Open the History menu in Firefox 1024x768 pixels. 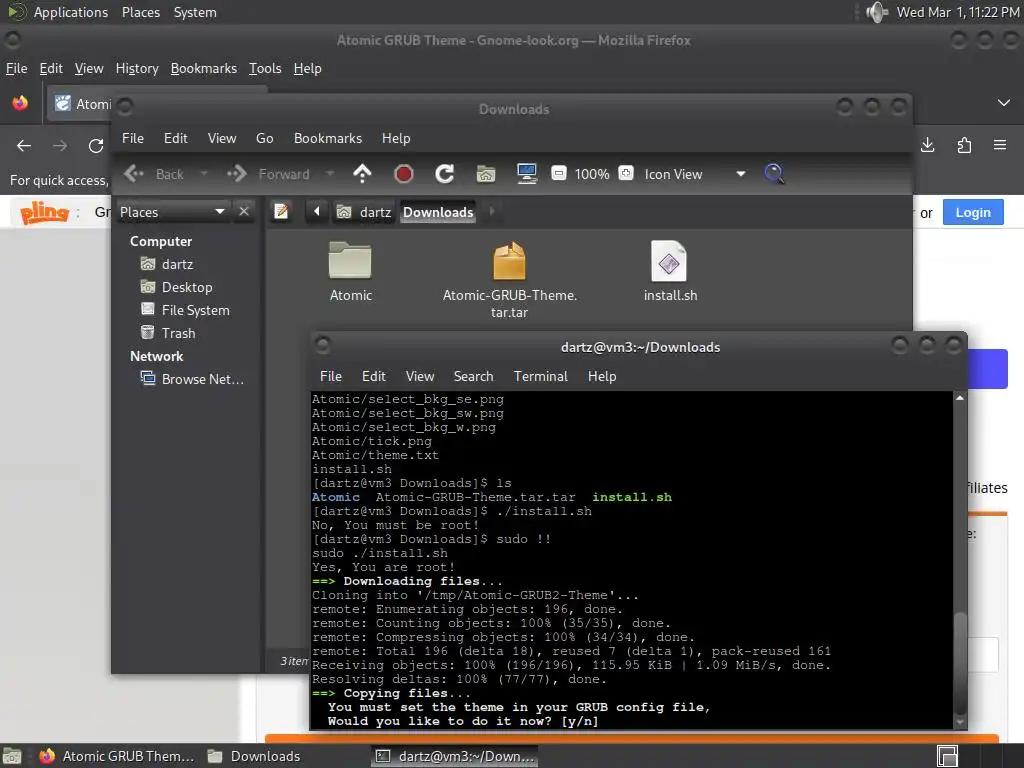[137, 68]
